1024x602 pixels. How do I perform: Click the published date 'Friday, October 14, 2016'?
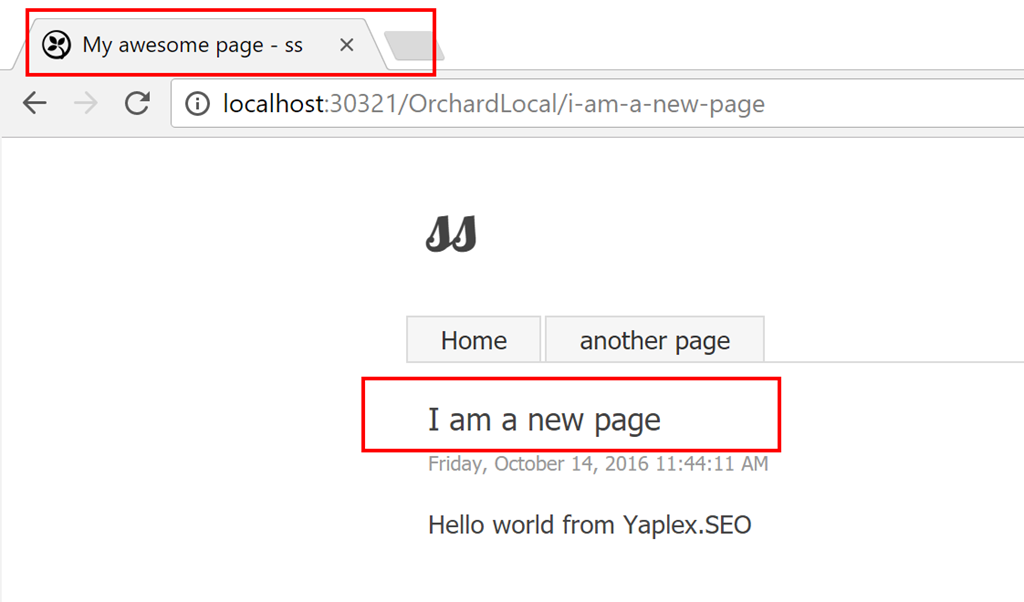(538, 464)
